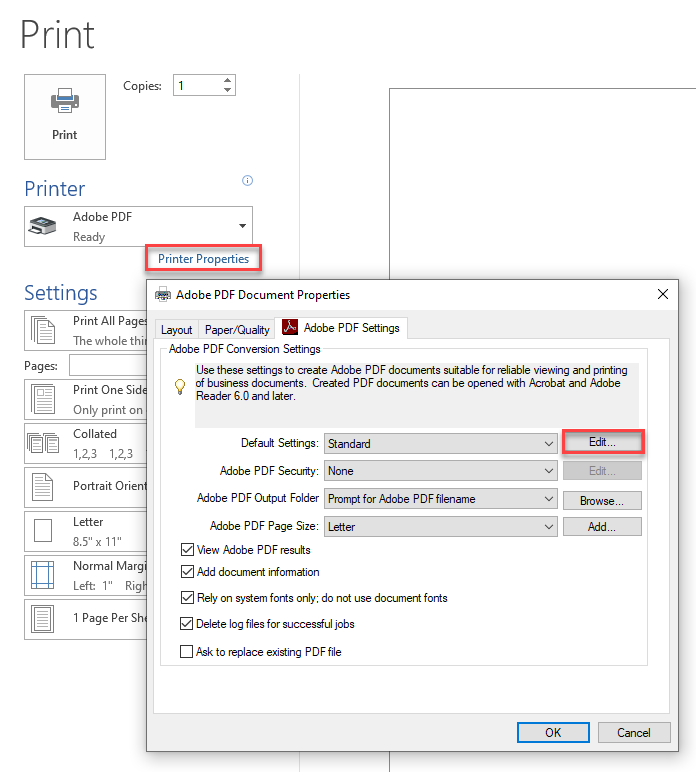
Task: Click the printer info icon beside the Printer heading
Action: tap(248, 181)
